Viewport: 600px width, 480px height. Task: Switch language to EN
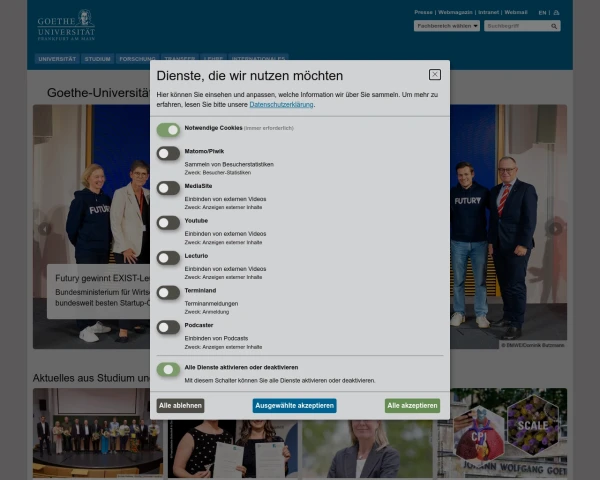(x=542, y=13)
